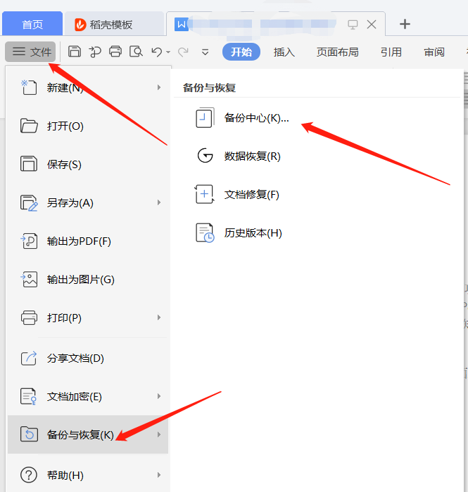Expand the undo history dropdown arrow
This screenshot has width=468, height=496.
pyautogui.click(x=168, y=52)
